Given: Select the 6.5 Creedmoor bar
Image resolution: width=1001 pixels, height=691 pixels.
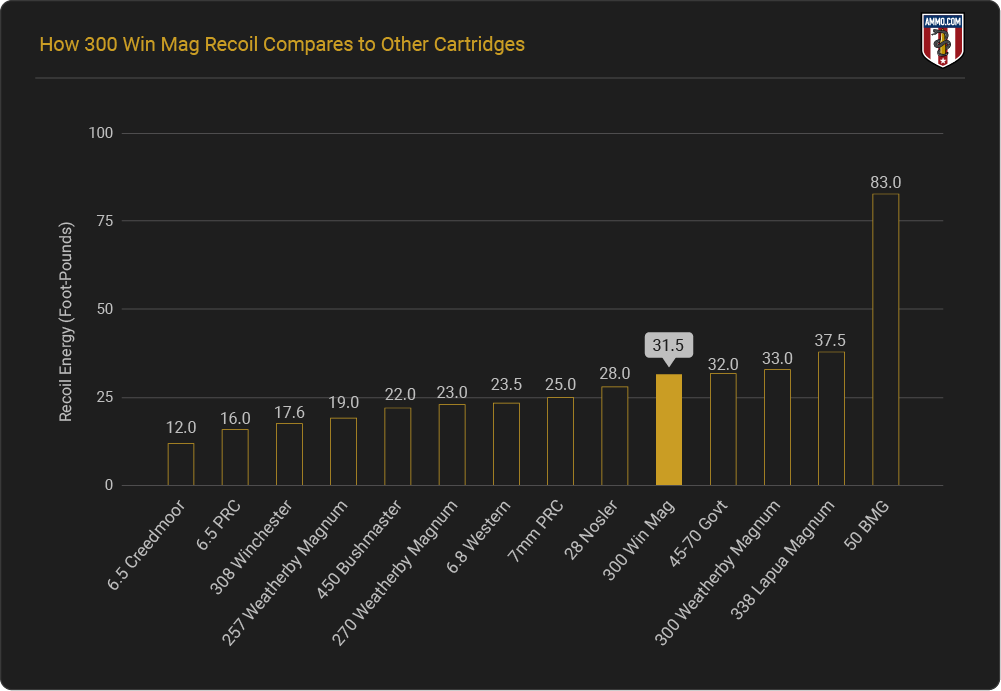Looking at the screenshot, I should pos(181,465).
